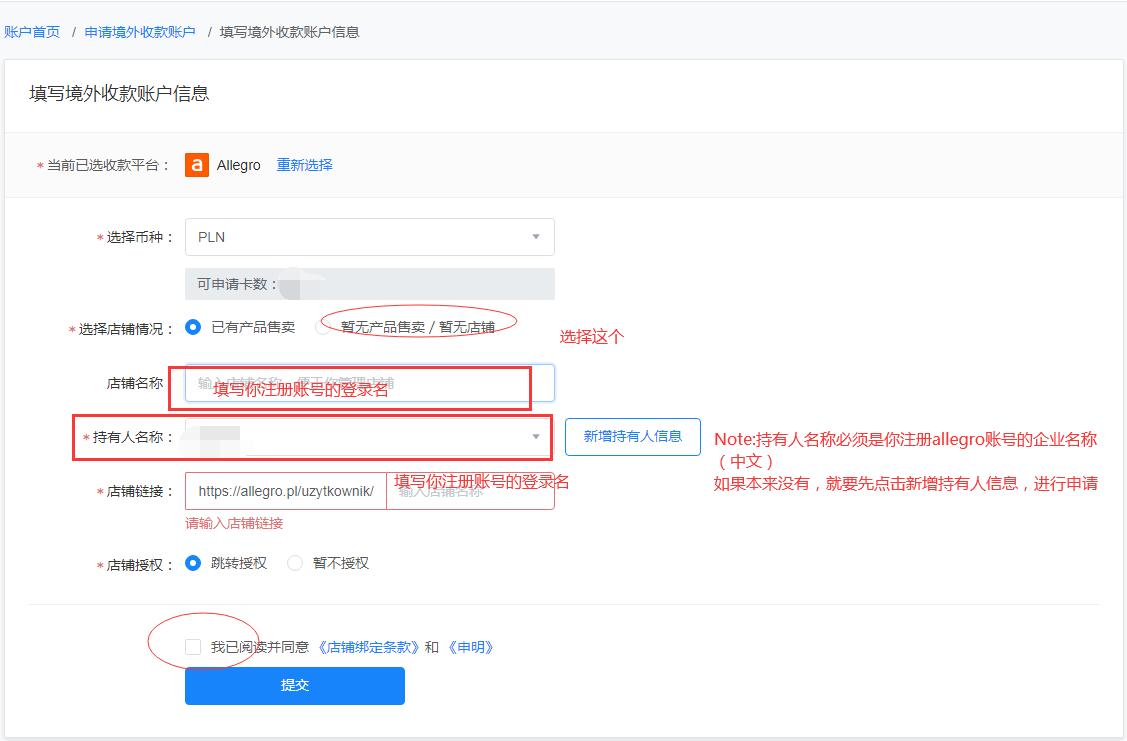Open the 选择币种 currency combo box
Viewport: 1127px width, 741px height.
(x=370, y=237)
